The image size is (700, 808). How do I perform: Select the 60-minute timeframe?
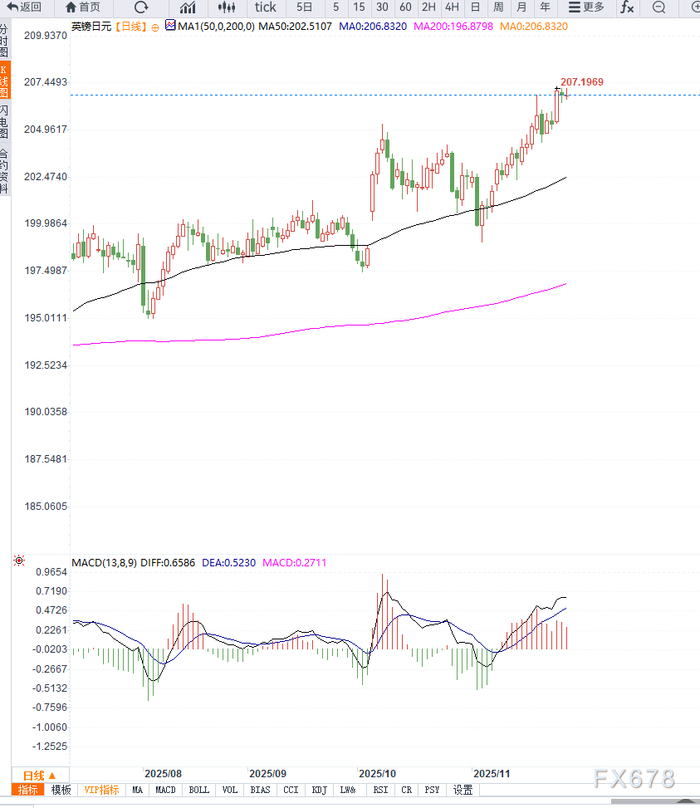pos(405,7)
